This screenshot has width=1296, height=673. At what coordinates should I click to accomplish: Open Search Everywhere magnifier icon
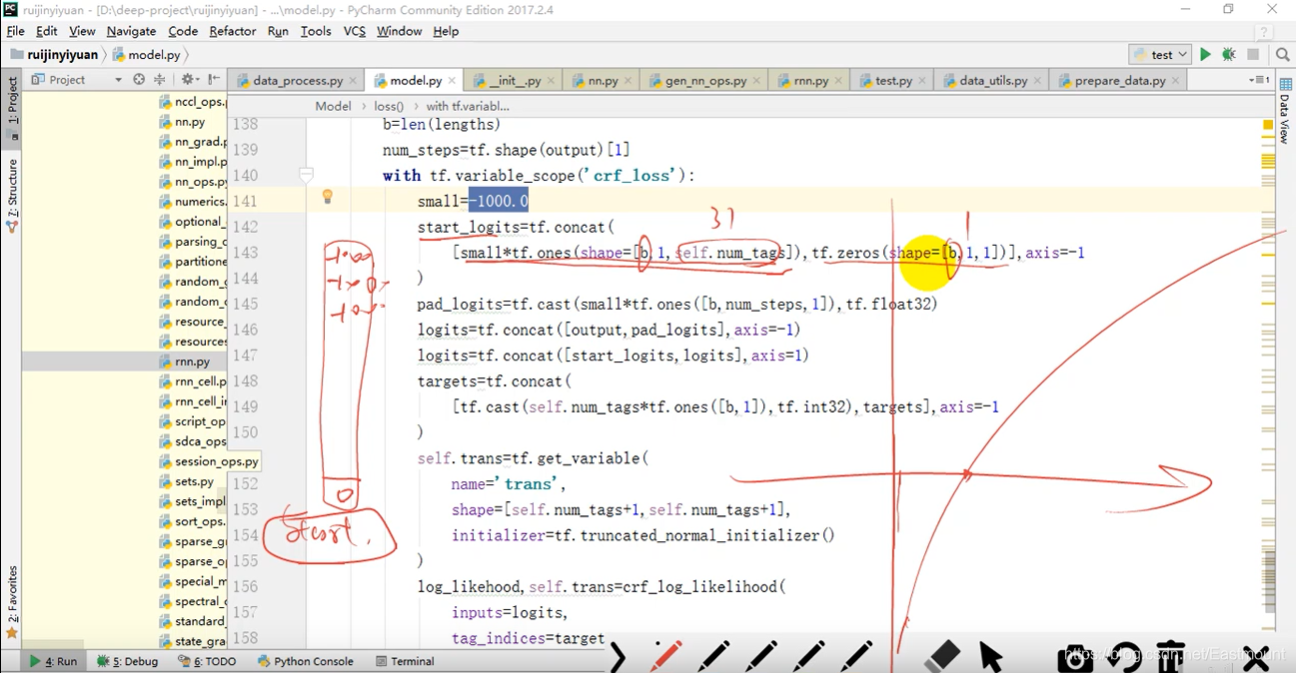point(1282,55)
